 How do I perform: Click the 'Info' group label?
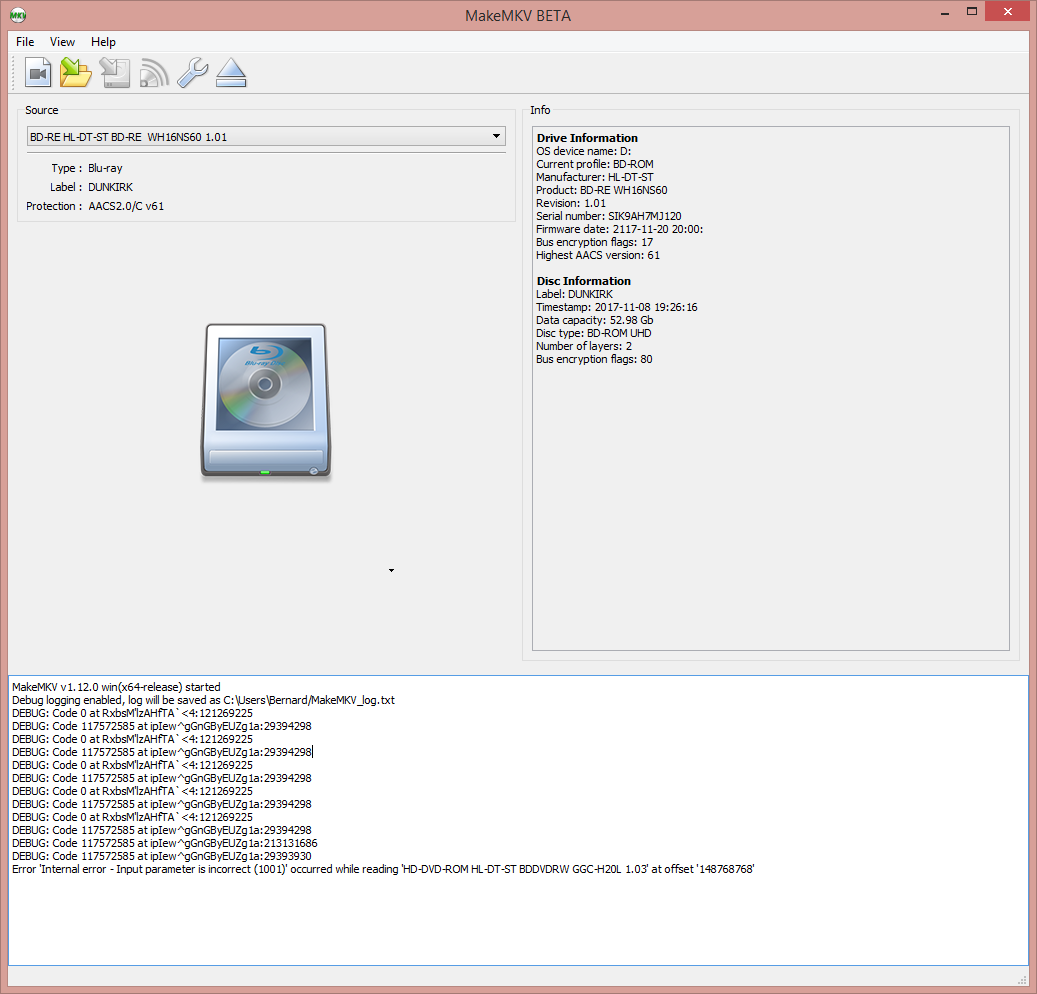click(x=540, y=110)
